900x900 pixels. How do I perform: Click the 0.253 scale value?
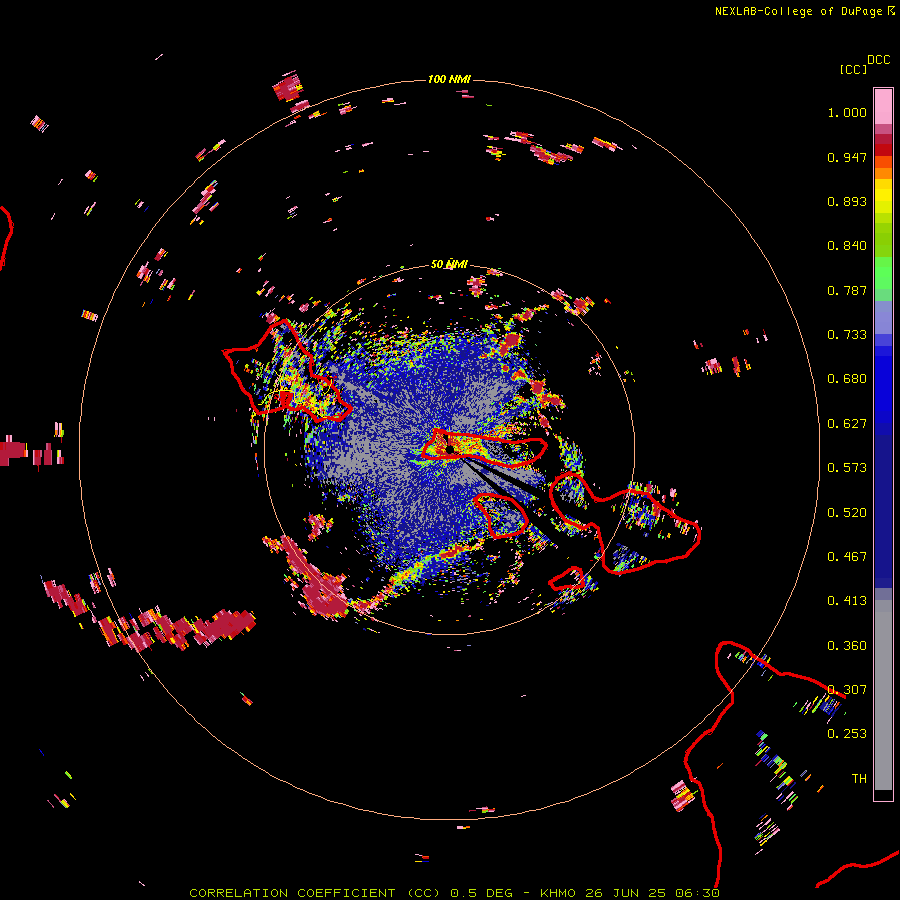(847, 734)
